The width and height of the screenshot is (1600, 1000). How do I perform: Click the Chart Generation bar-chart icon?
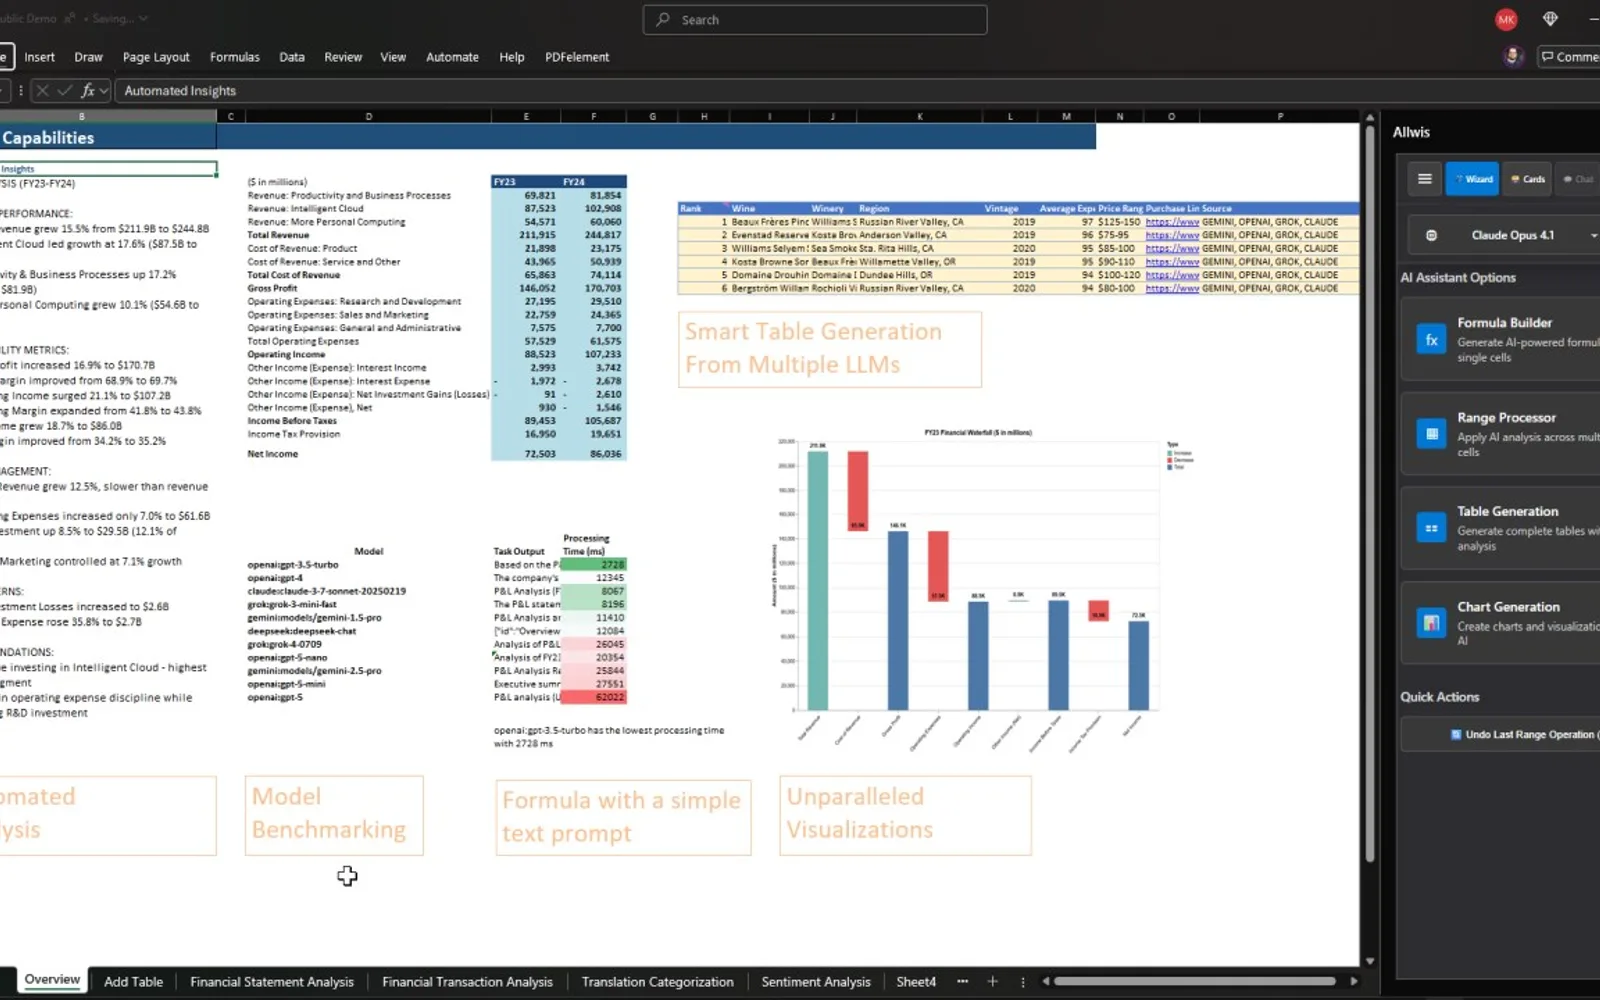pyautogui.click(x=1431, y=623)
